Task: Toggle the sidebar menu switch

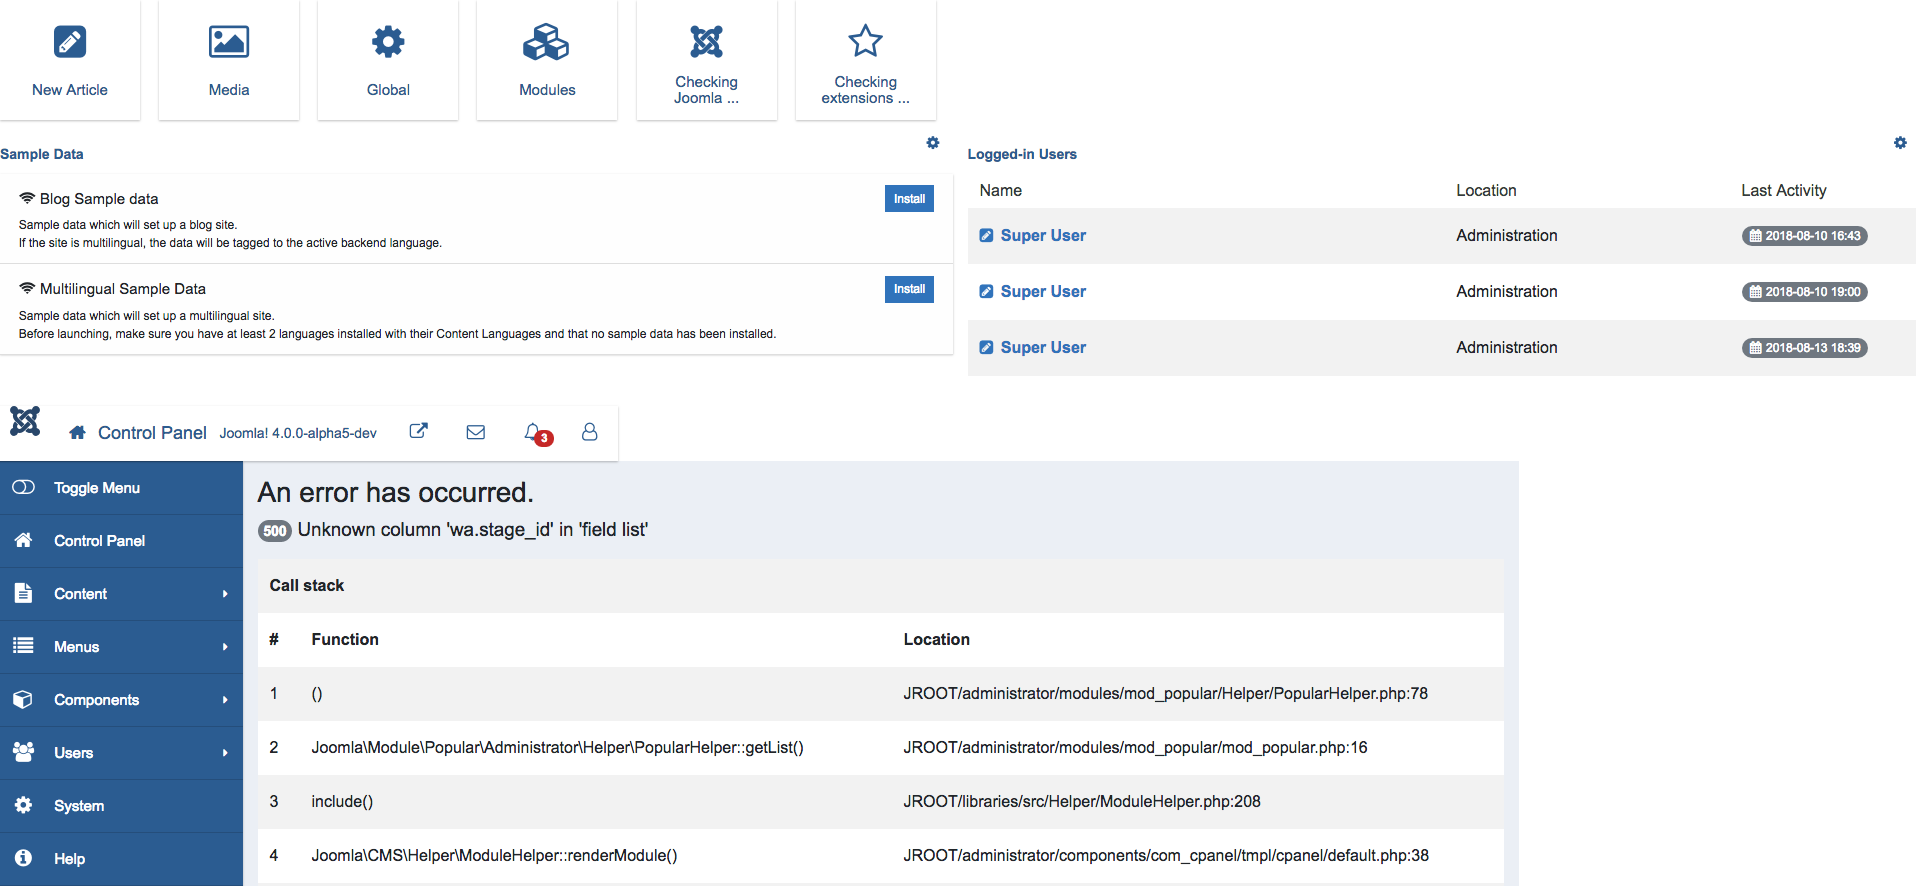Action: coord(23,487)
